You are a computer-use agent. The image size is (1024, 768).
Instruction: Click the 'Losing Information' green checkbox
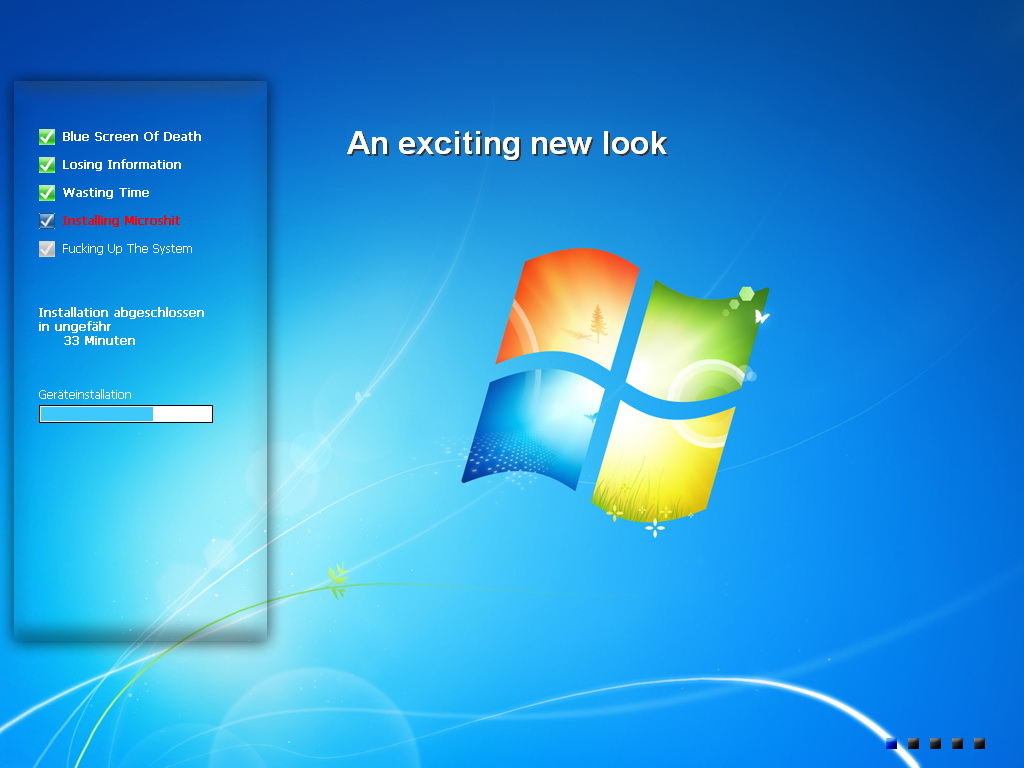(47, 165)
